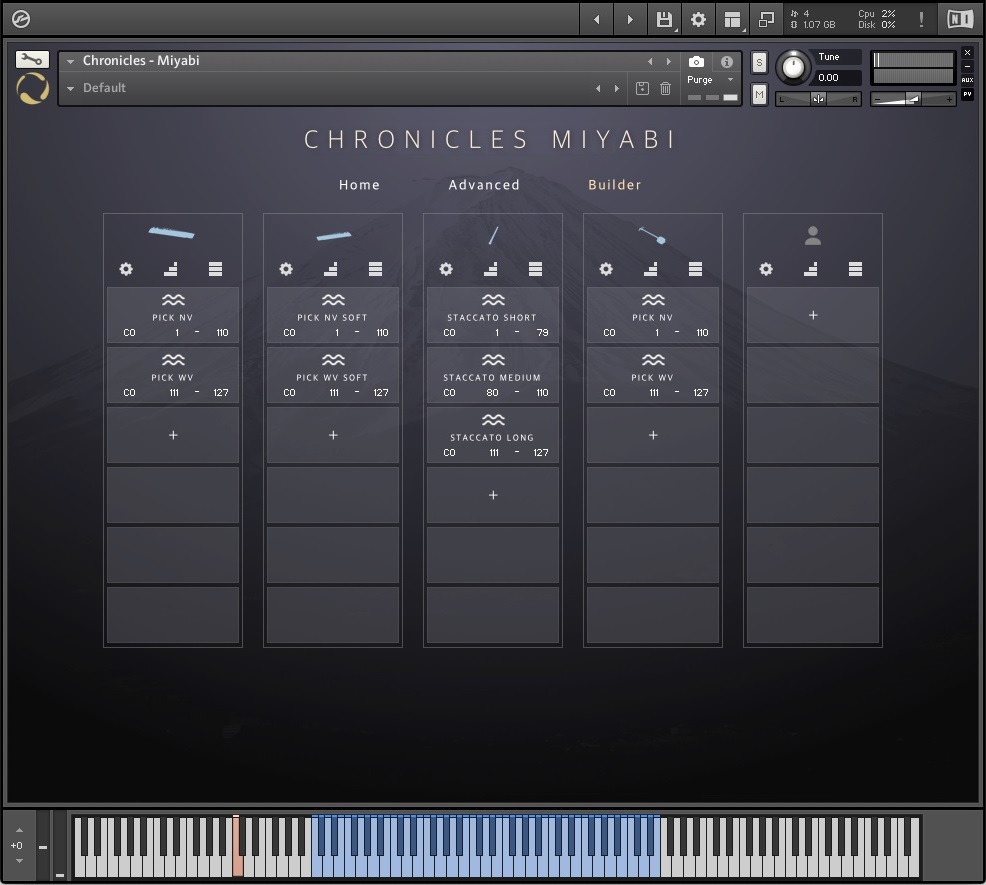Shift keyboard octave up arrow

(x=19, y=830)
